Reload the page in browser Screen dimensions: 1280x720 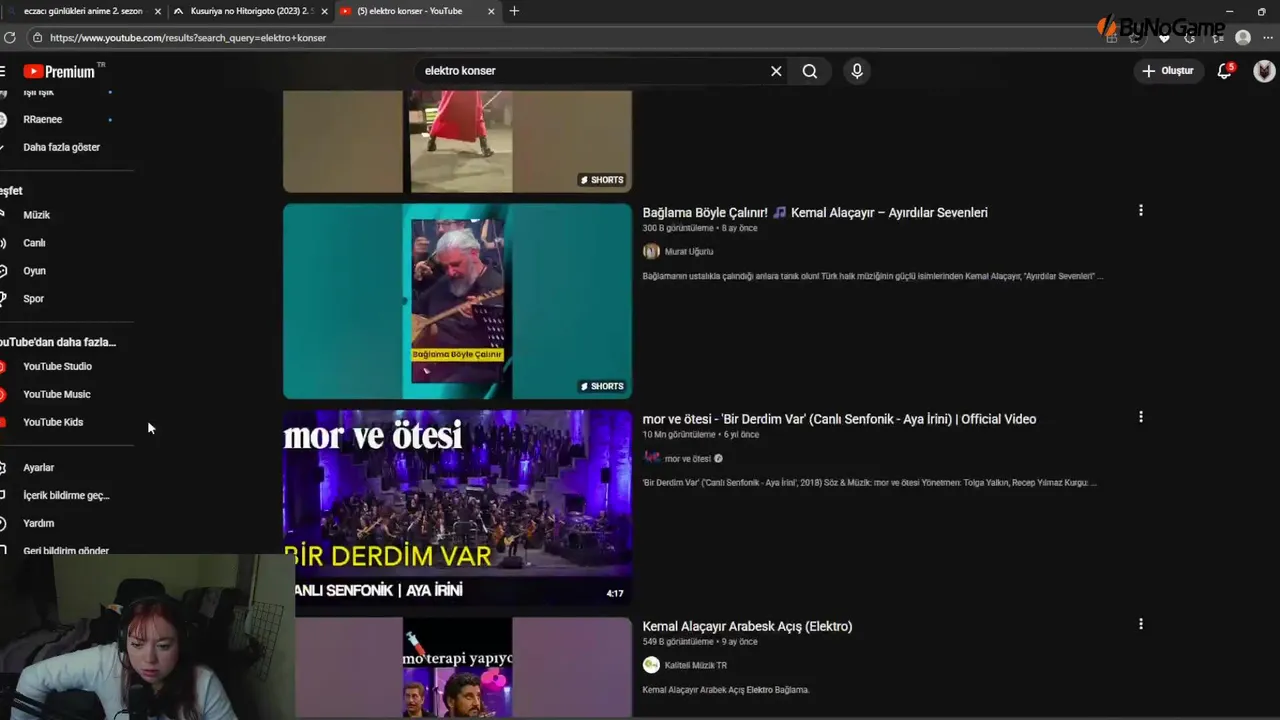(10, 37)
